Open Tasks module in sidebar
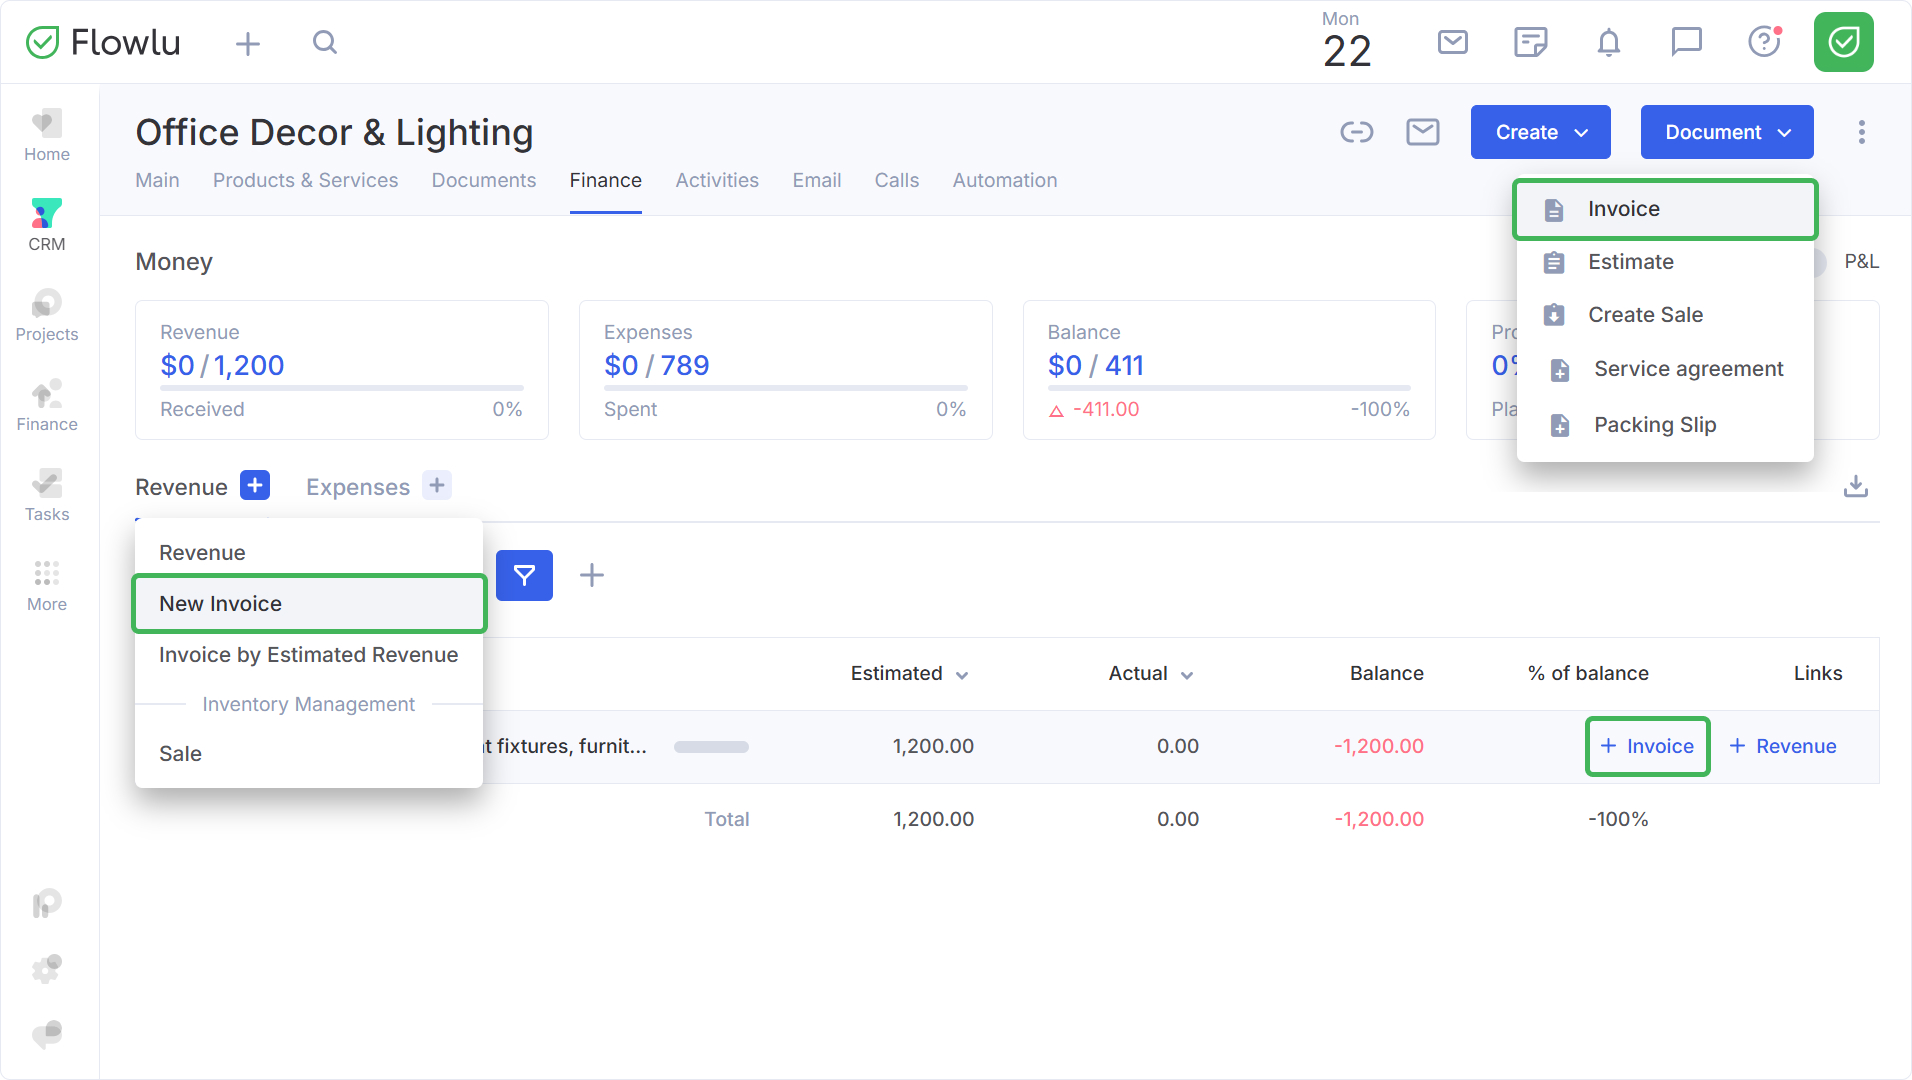Image resolution: width=1912 pixels, height=1080 pixels. [x=47, y=495]
